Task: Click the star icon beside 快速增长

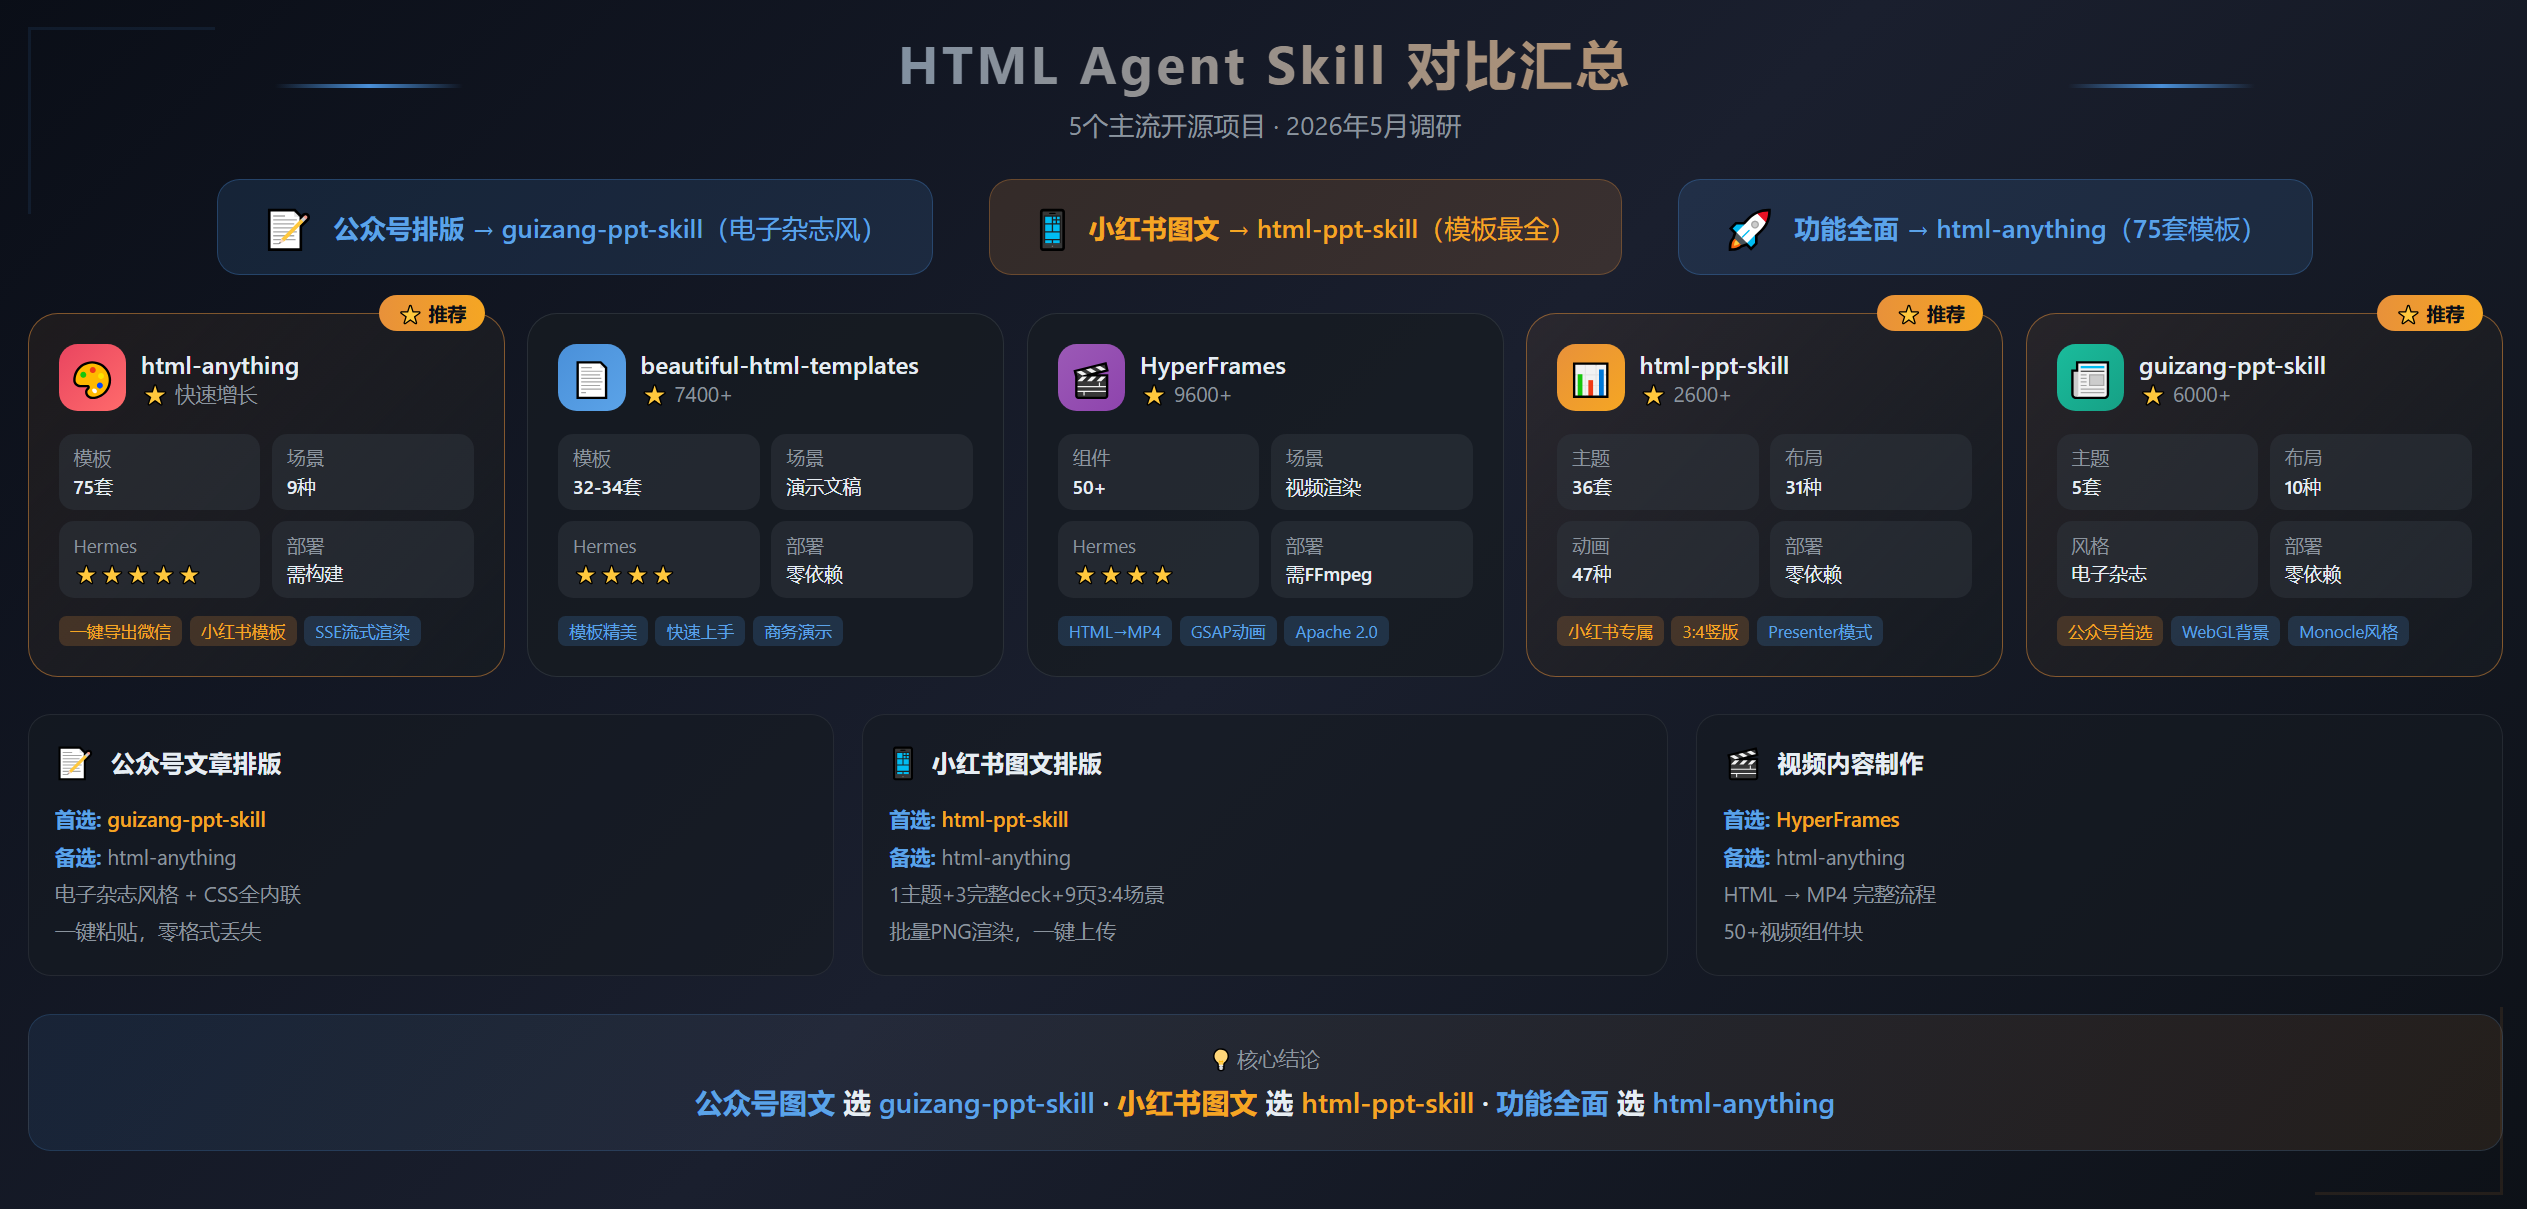Action: (x=155, y=396)
